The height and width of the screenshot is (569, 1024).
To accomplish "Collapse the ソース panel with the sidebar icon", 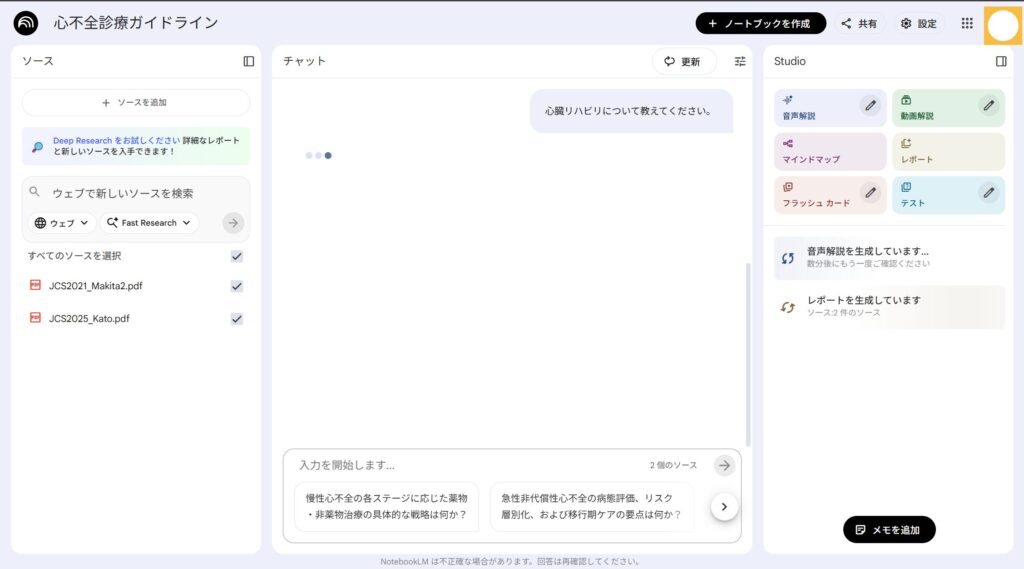I will click(x=248, y=61).
